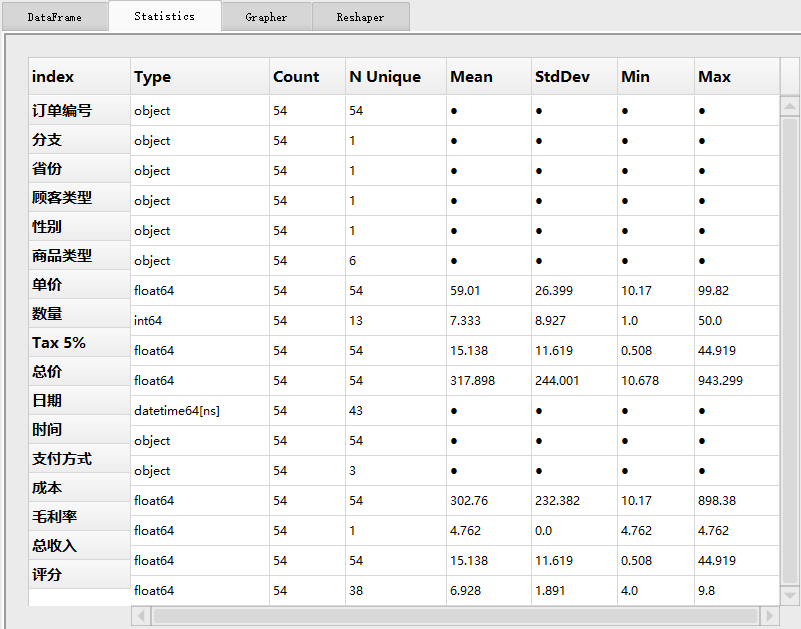Click the horizontal scrollbar right arrow

coord(770,616)
